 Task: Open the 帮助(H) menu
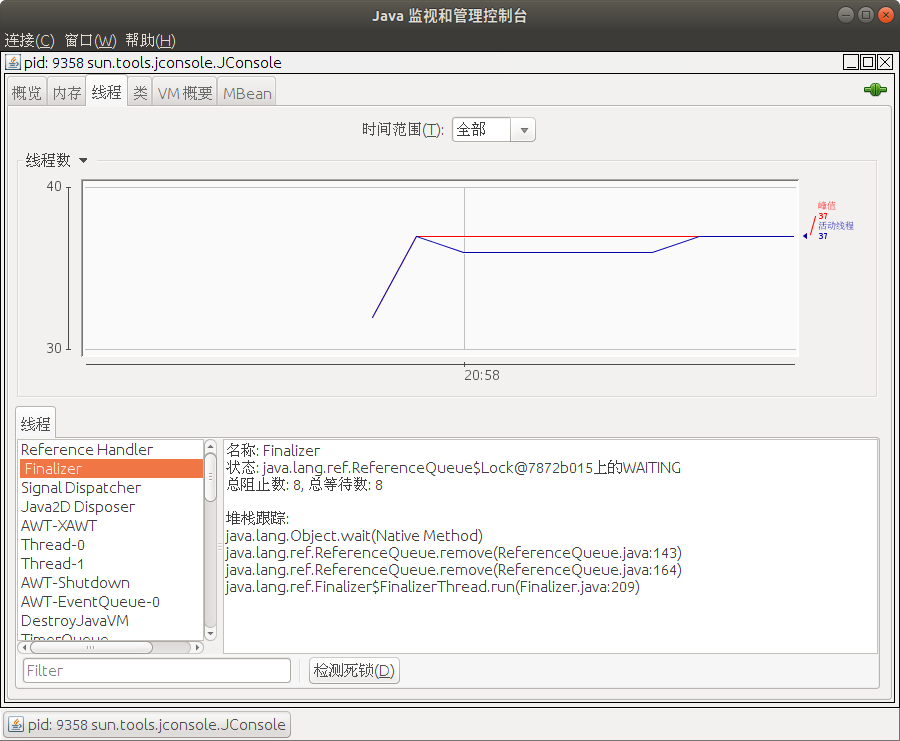coord(150,40)
